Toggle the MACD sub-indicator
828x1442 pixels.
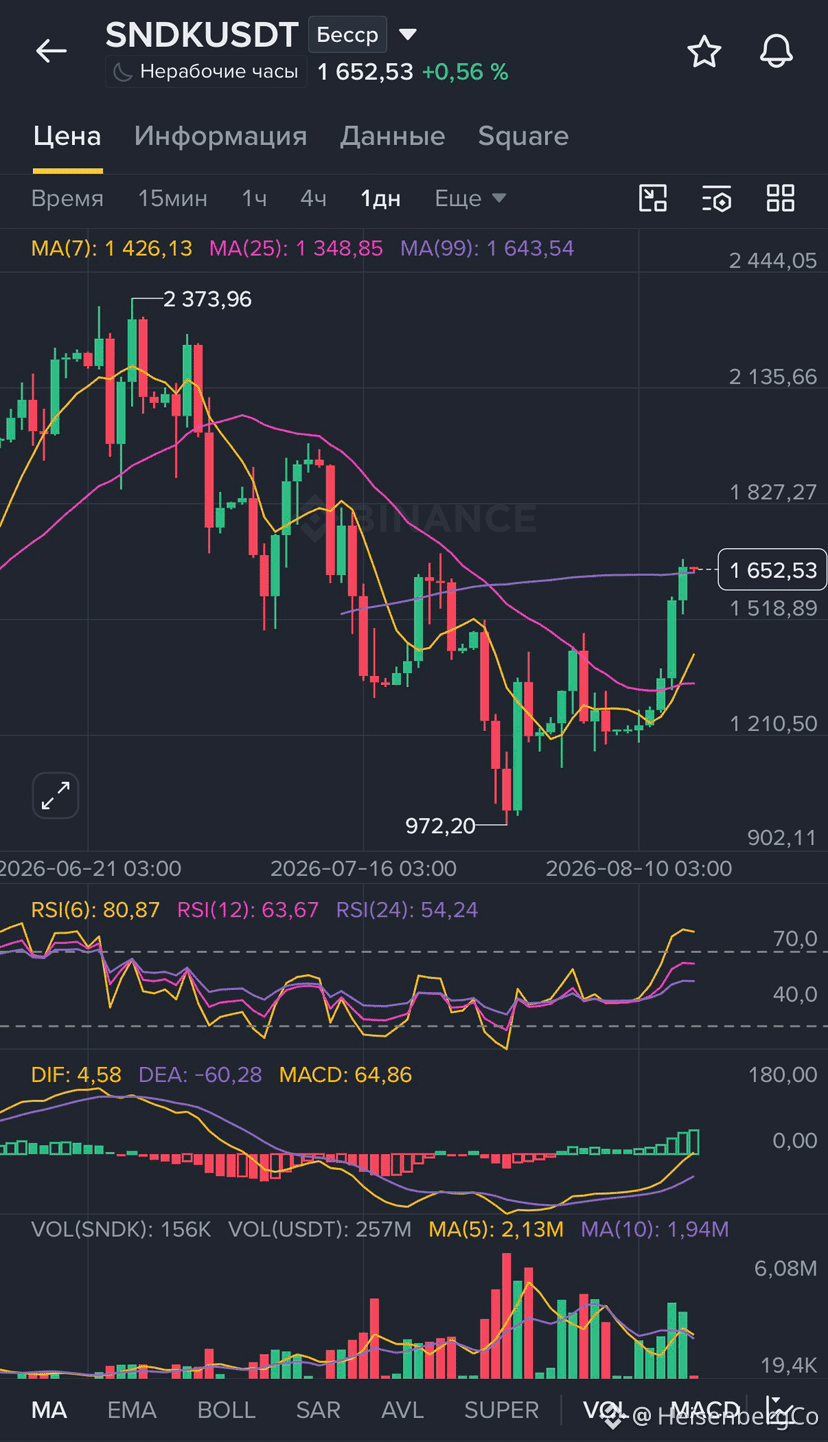click(x=705, y=1410)
